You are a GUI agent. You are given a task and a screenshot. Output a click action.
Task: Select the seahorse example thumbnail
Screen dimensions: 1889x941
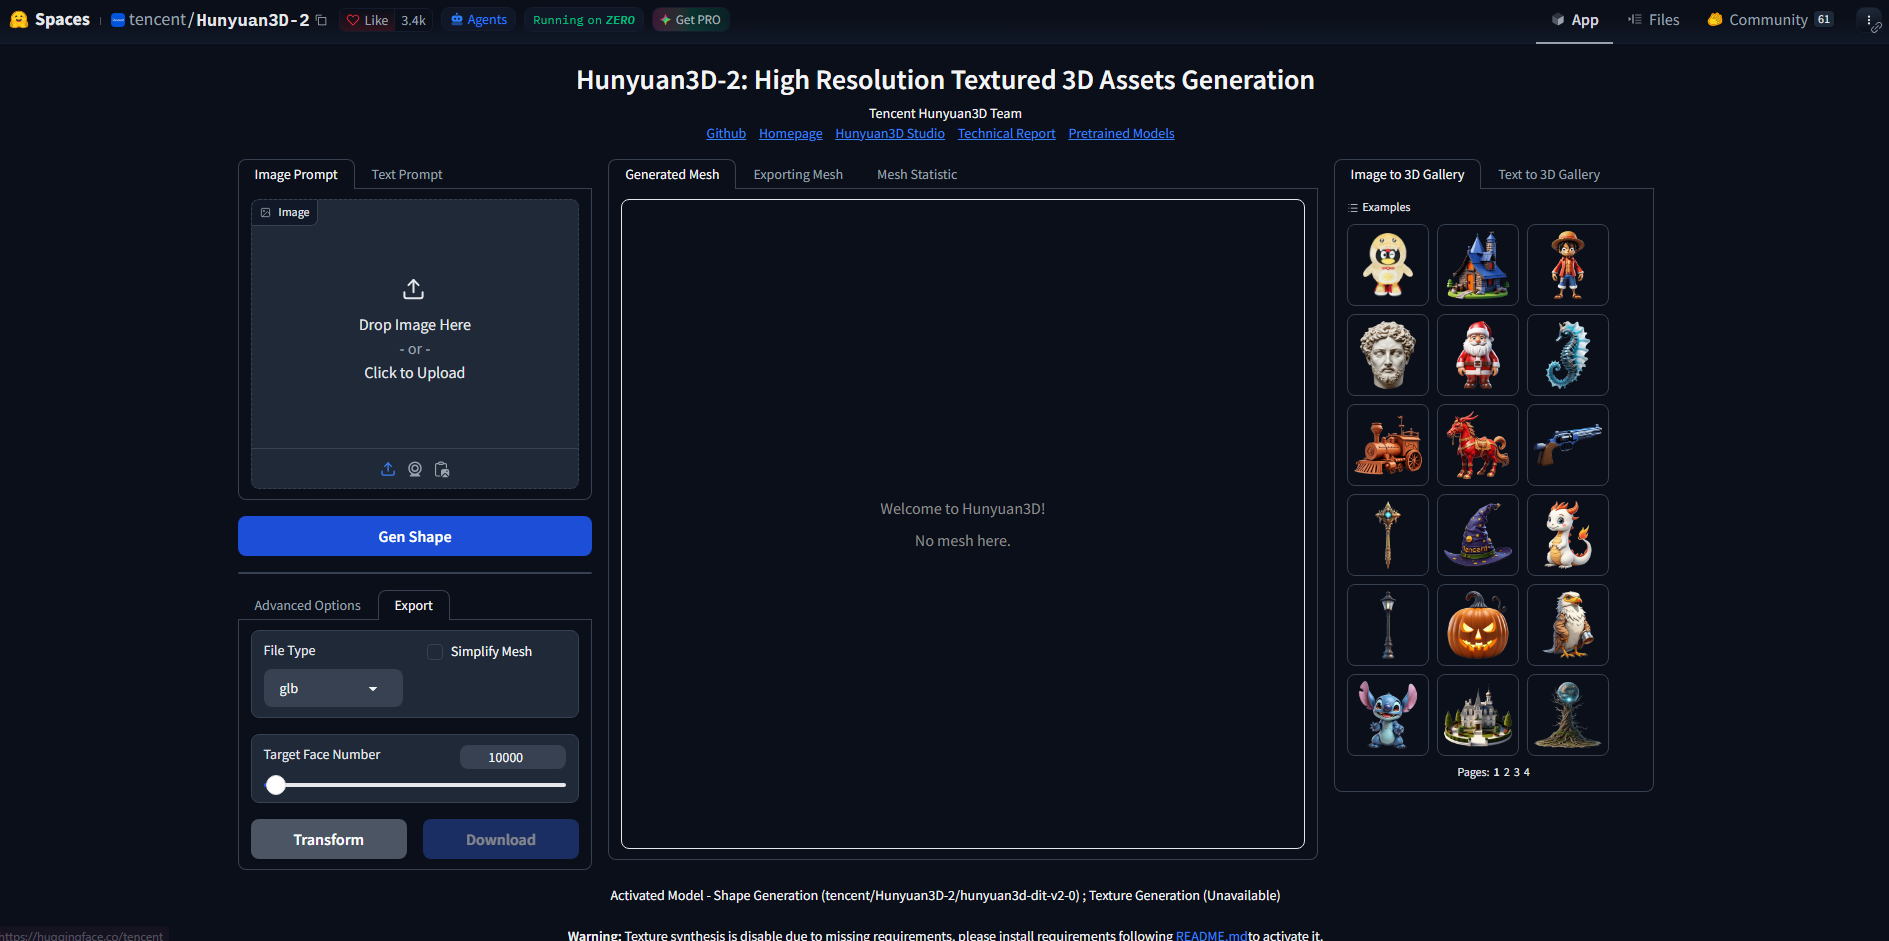[x=1568, y=355]
